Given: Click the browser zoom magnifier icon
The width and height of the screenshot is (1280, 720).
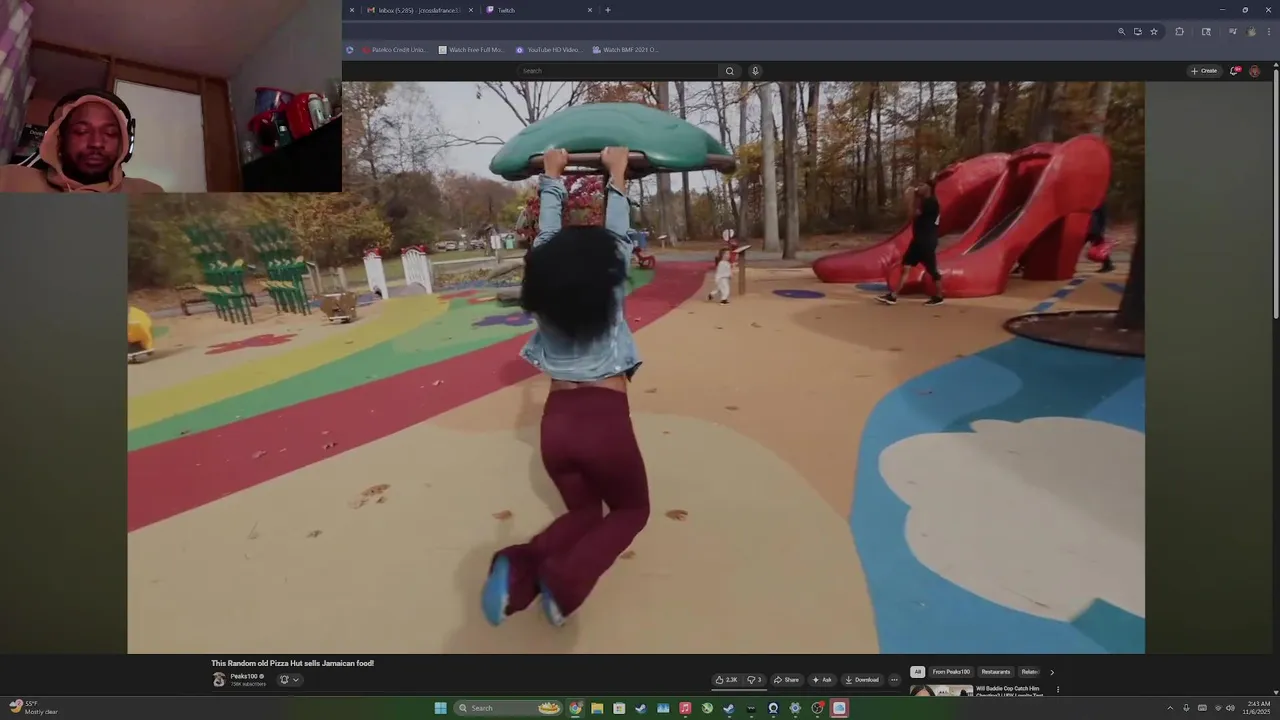Looking at the screenshot, I should (x=1122, y=31).
